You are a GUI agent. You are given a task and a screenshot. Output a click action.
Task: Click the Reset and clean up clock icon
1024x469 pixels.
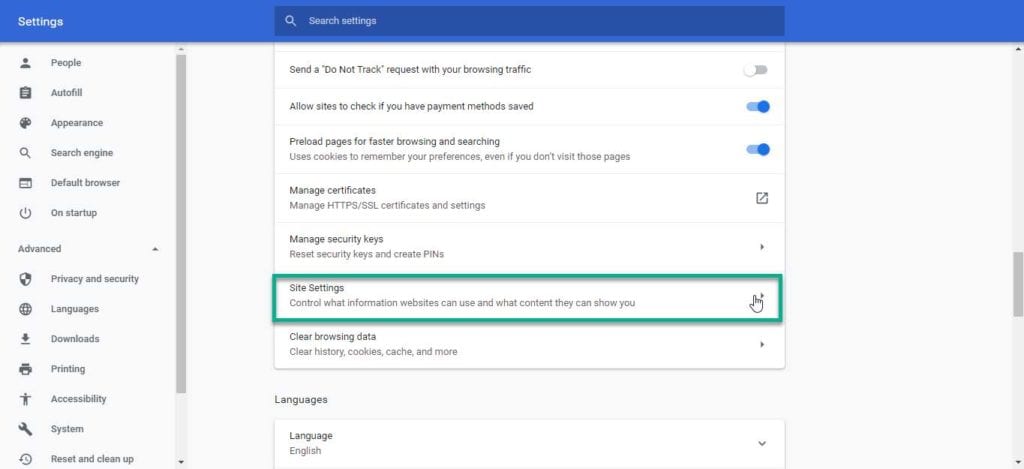point(25,459)
